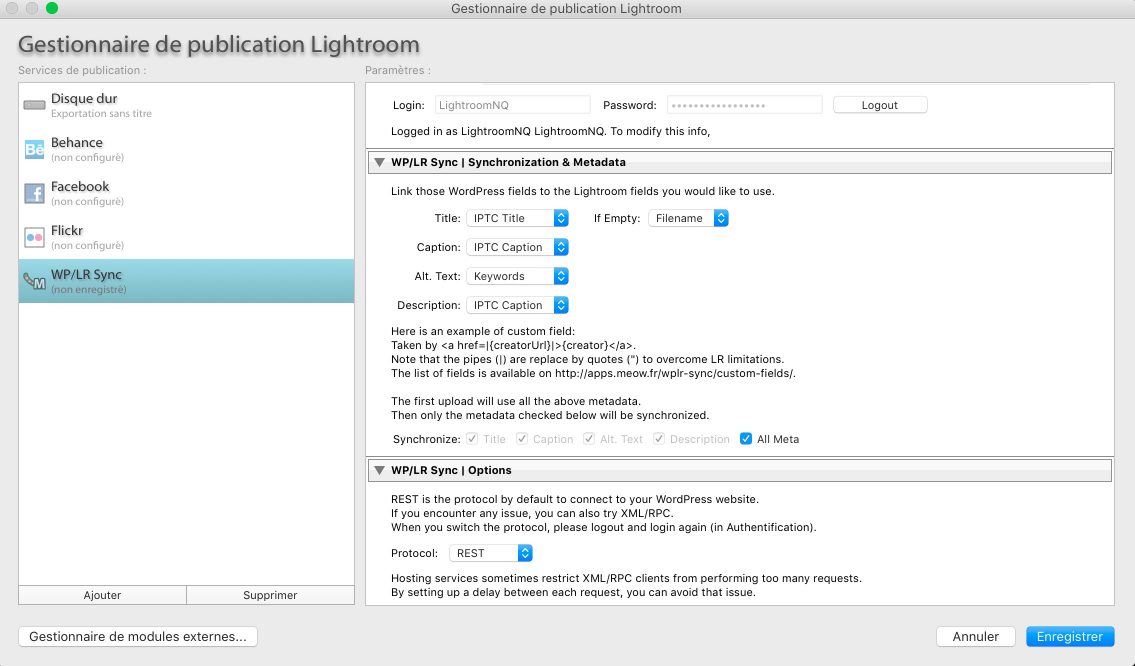This screenshot has height=666, width=1135.
Task: Toggle the Caption synchronize checkbox
Action: coord(521,439)
